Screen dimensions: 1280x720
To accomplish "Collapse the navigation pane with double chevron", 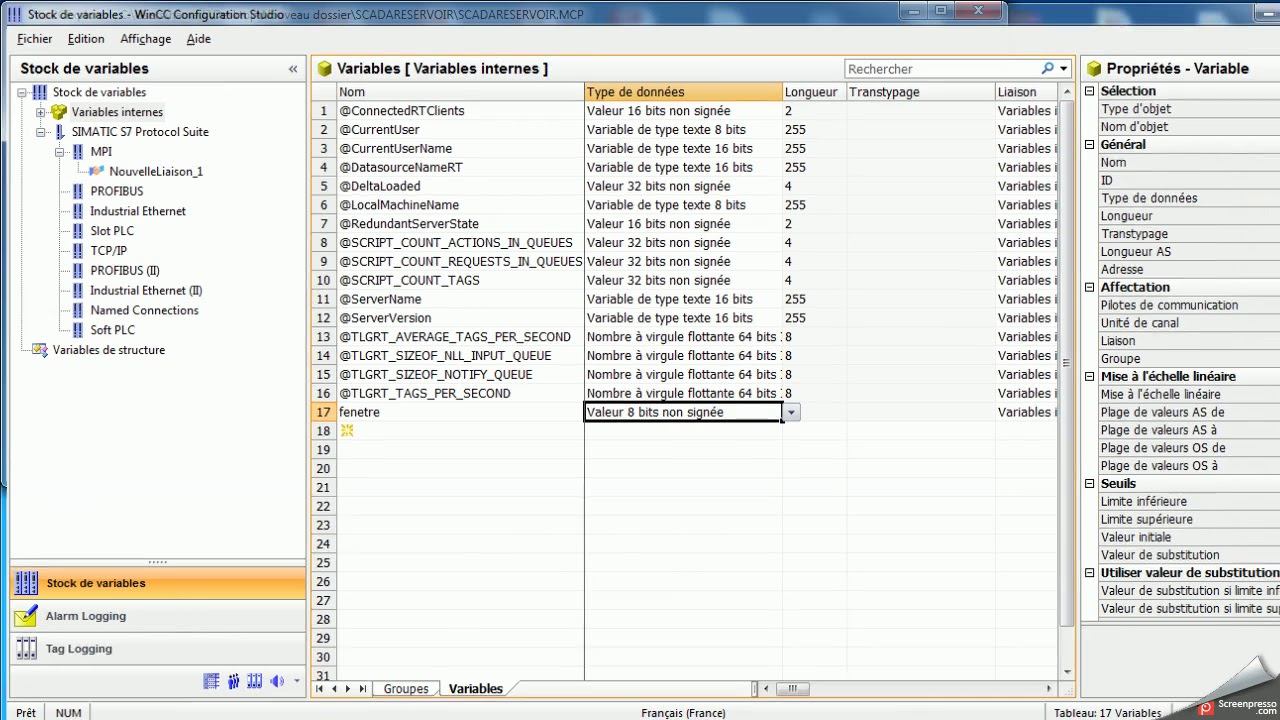I will 293,69.
